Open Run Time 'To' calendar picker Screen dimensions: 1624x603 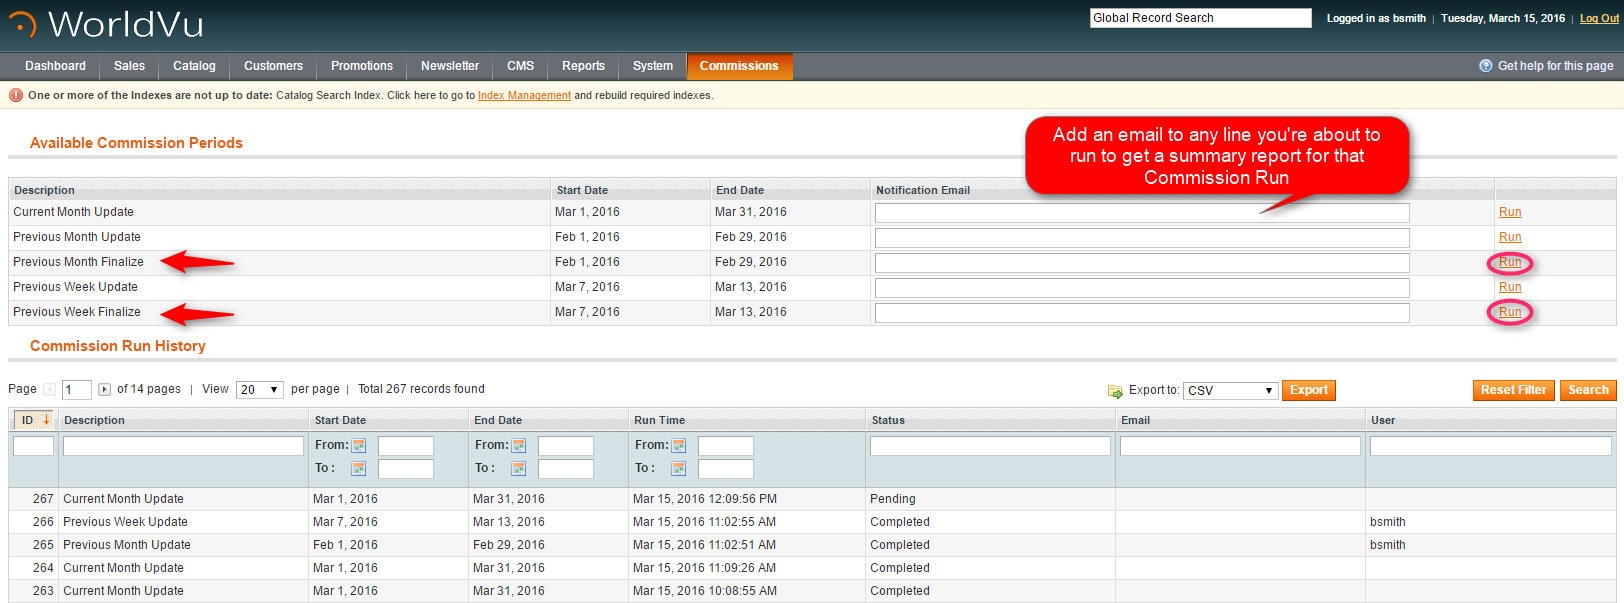679,469
